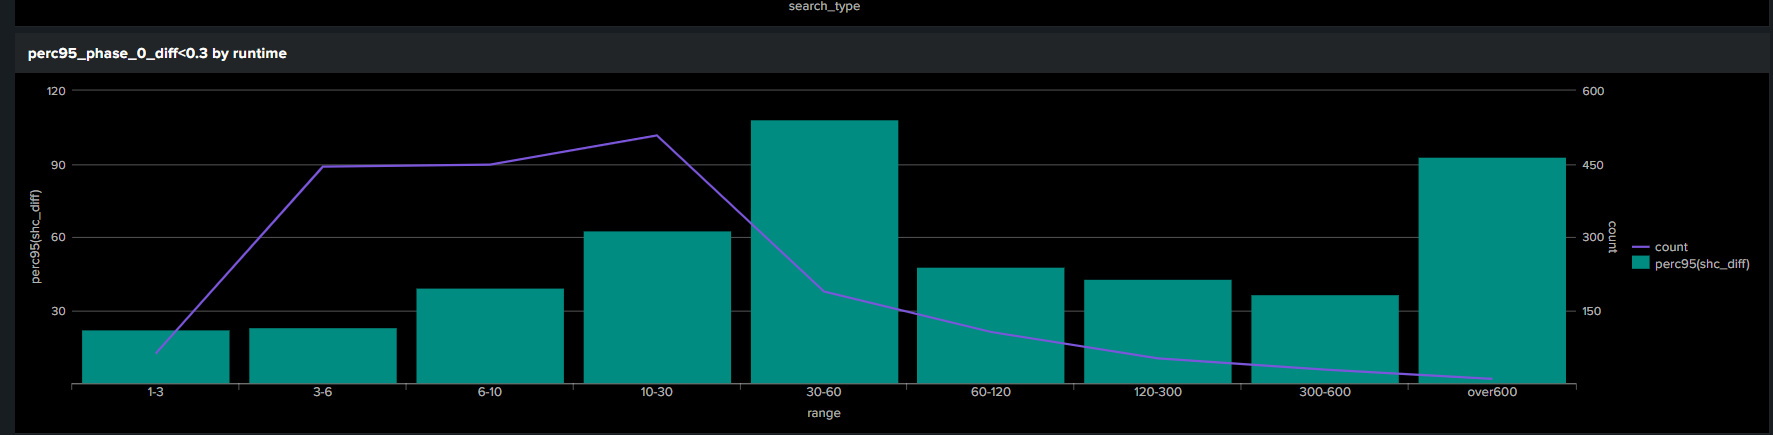Click the x-axis title range
Image resolution: width=1773 pixels, height=435 pixels.
824,413
